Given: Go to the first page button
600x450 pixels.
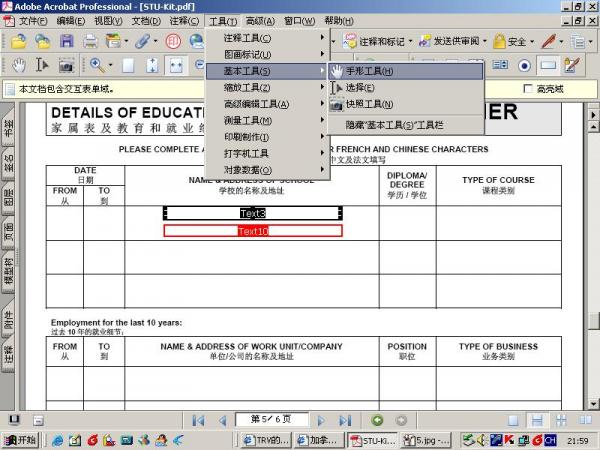Looking at the screenshot, I should (x=198, y=420).
